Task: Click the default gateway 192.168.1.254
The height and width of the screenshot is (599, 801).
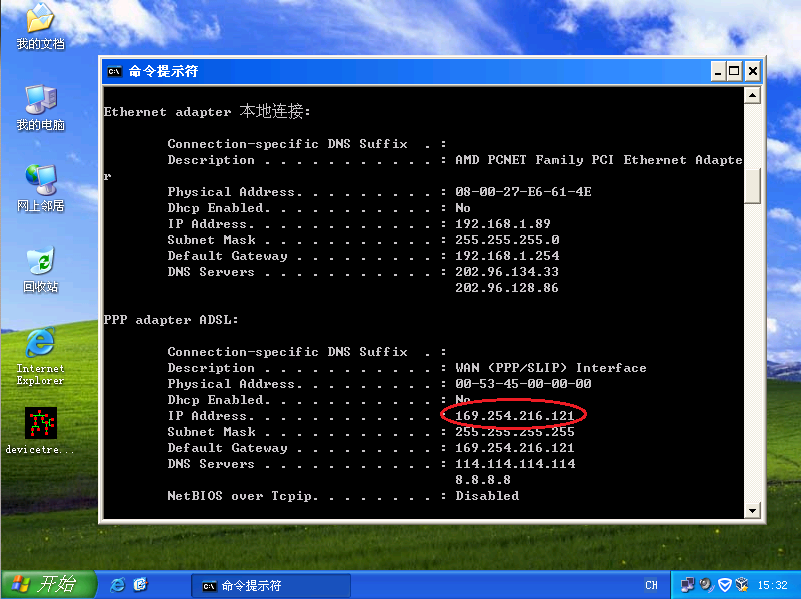Action: [507, 256]
